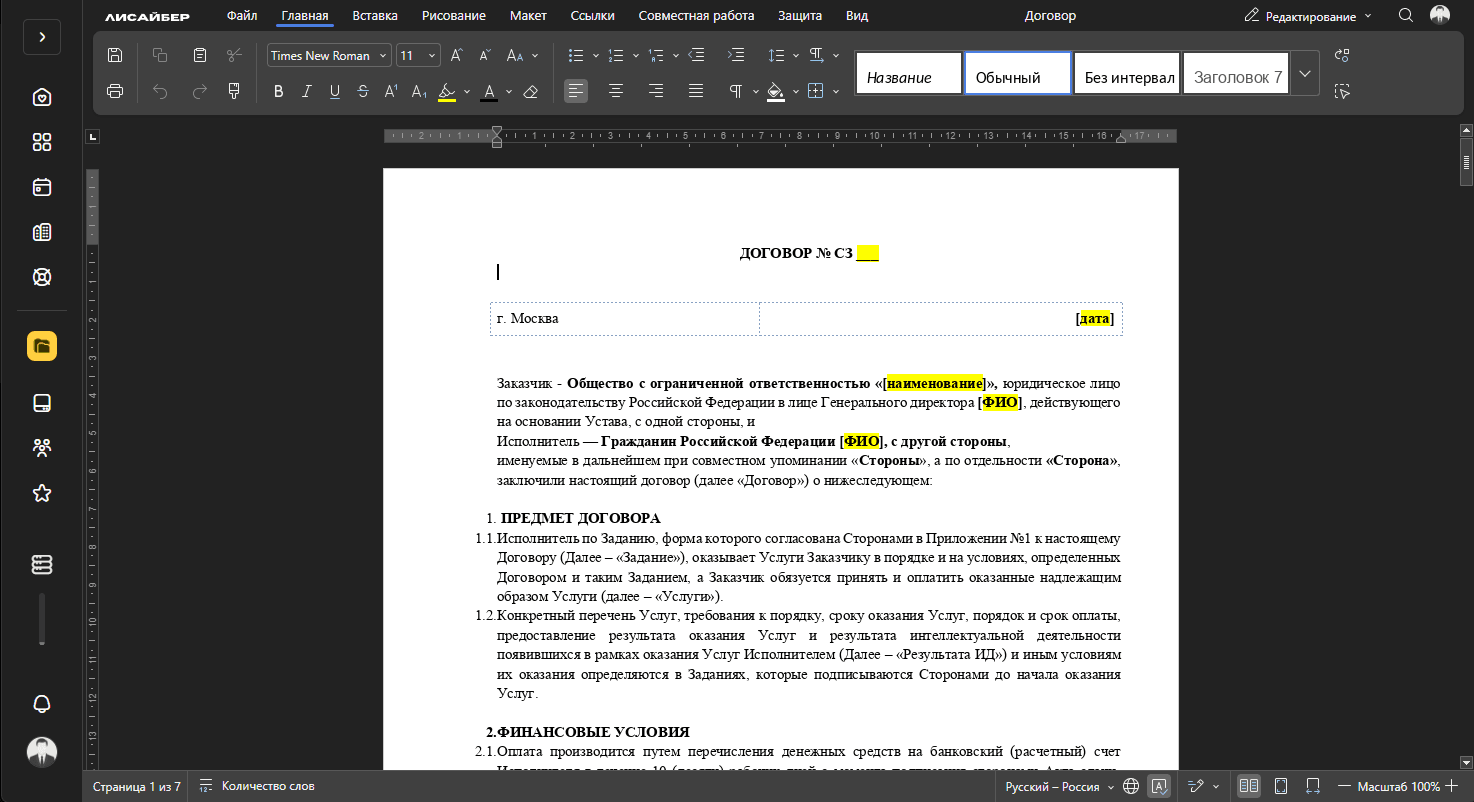Switch to the Ссылки tab
1474x802 pixels.
tap(593, 15)
